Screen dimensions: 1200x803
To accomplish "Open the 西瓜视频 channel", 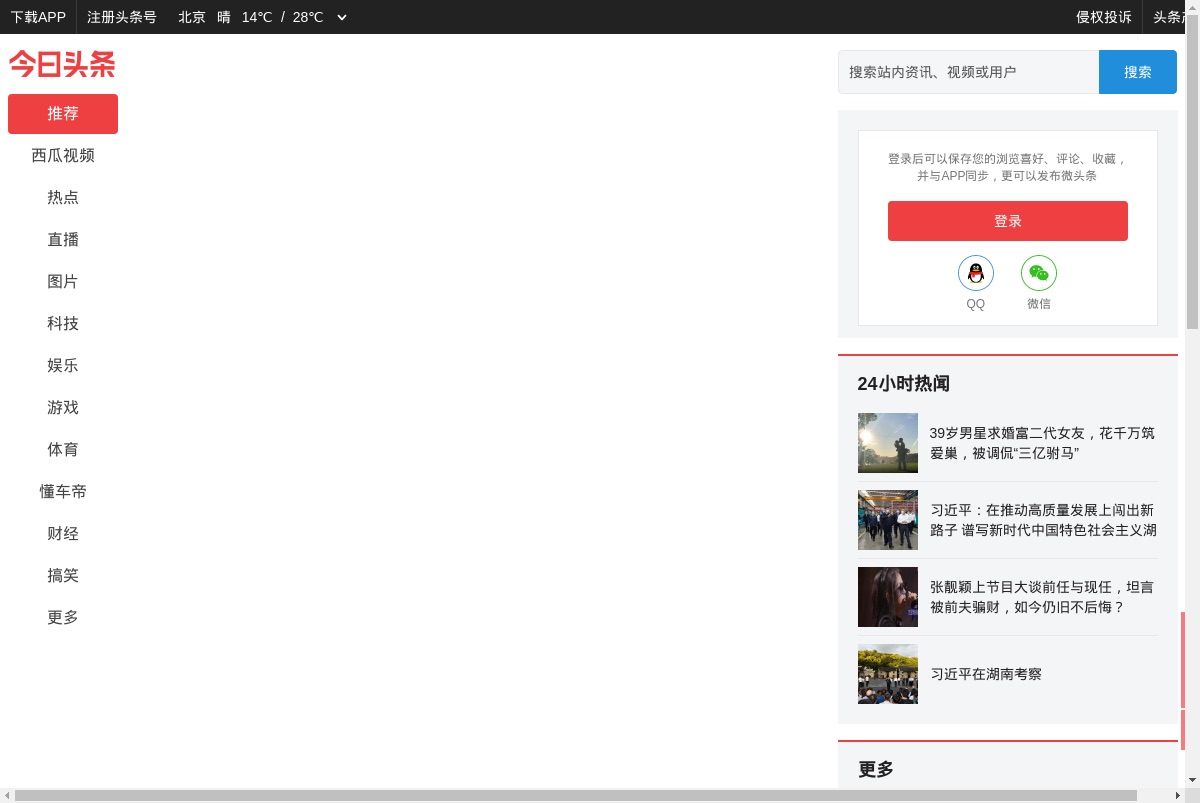I will click(x=63, y=156).
